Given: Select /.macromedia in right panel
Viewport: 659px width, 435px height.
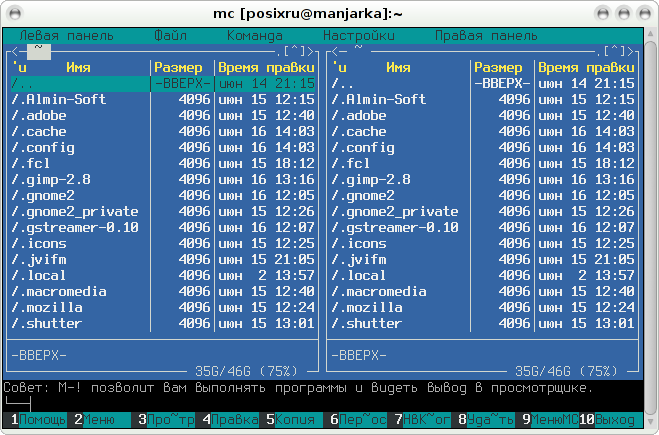Looking at the screenshot, I should [x=482, y=291].
